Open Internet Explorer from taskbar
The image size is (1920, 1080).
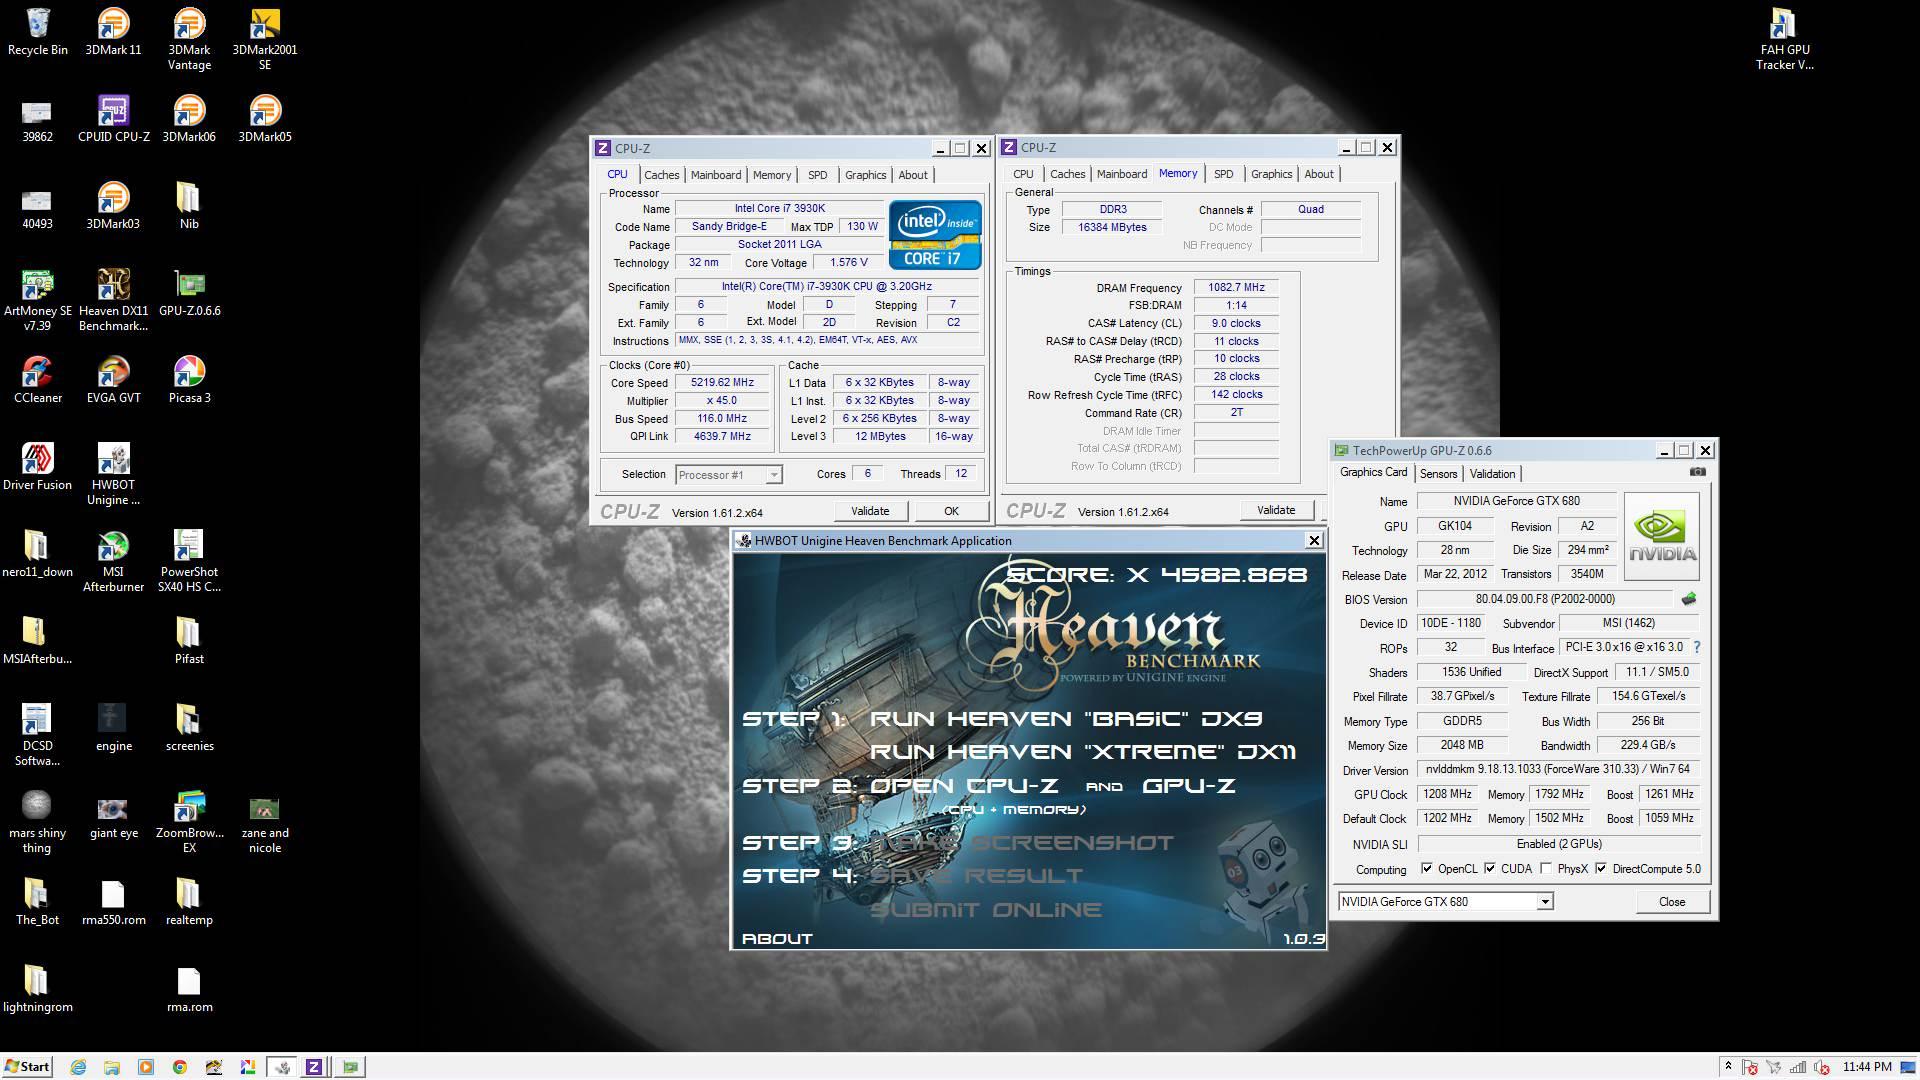pyautogui.click(x=78, y=1067)
